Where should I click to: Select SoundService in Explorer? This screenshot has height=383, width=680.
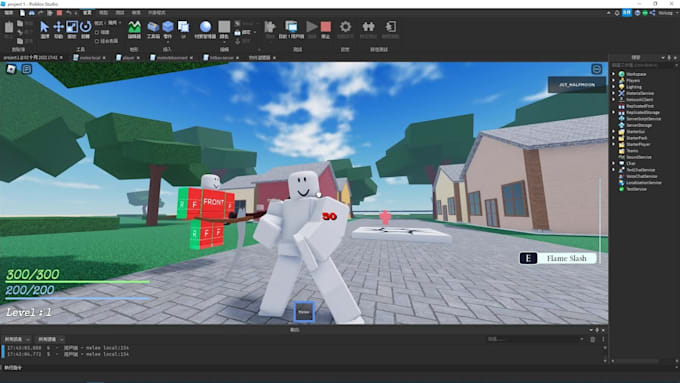click(x=638, y=157)
